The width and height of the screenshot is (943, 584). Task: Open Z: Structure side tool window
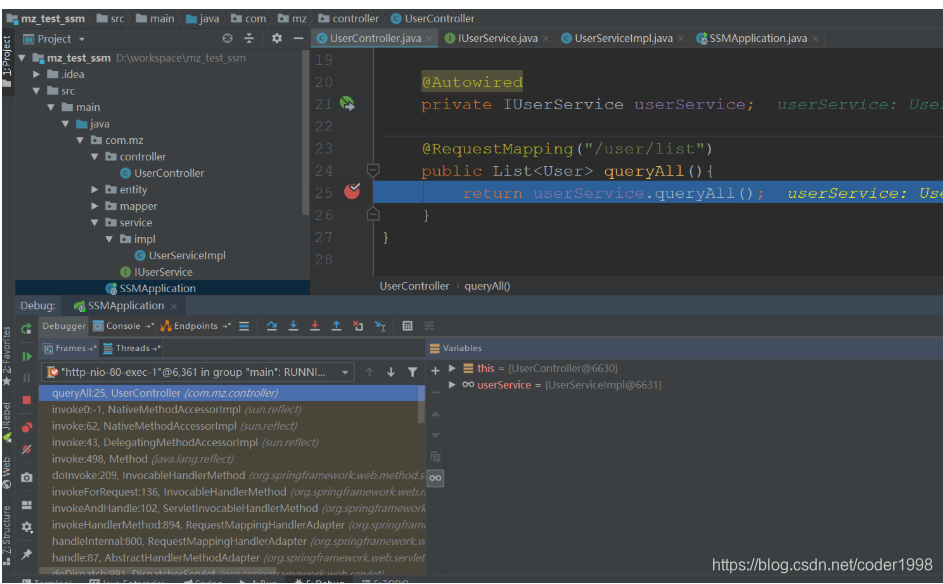7,535
